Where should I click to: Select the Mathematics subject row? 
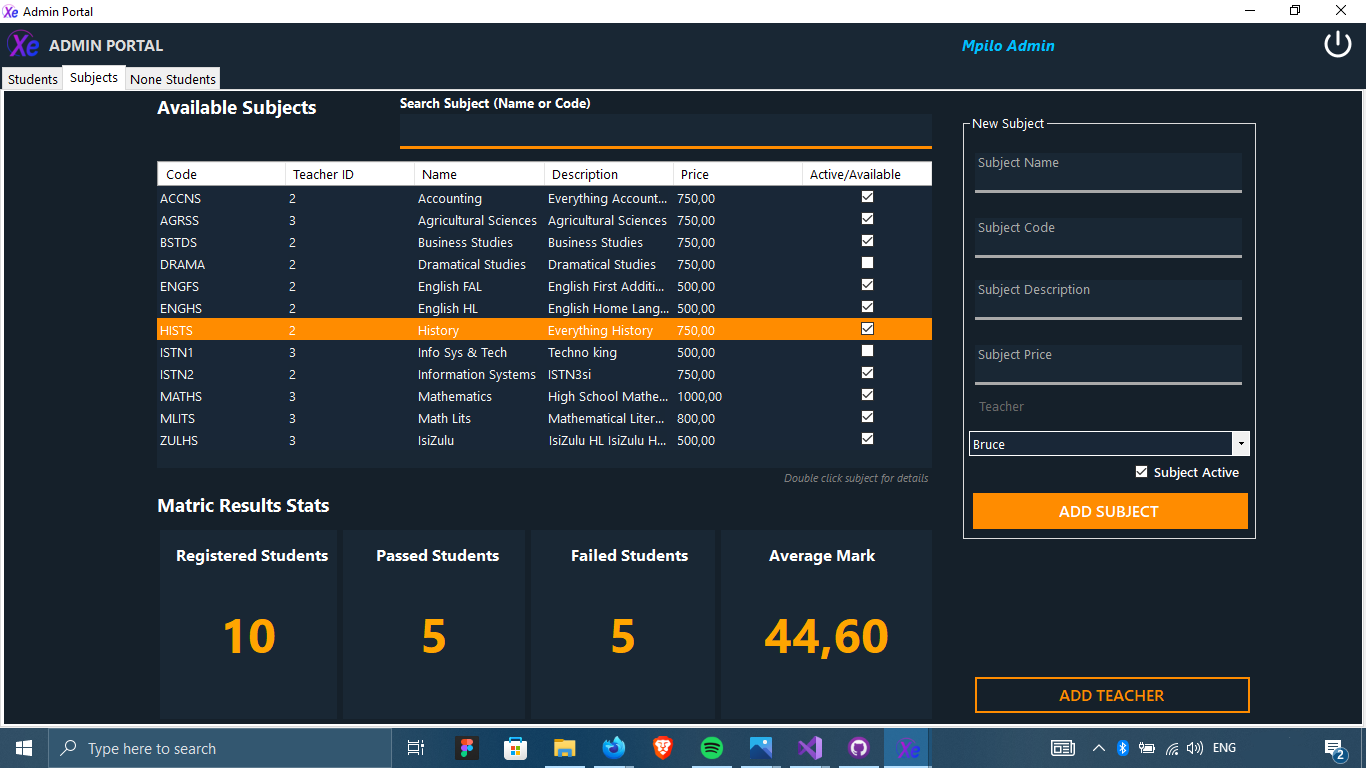(x=455, y=397)
